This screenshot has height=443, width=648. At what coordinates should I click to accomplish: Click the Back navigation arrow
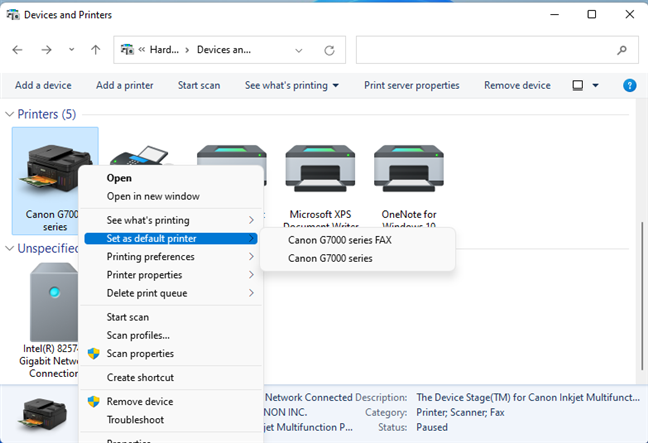(18, 49)
